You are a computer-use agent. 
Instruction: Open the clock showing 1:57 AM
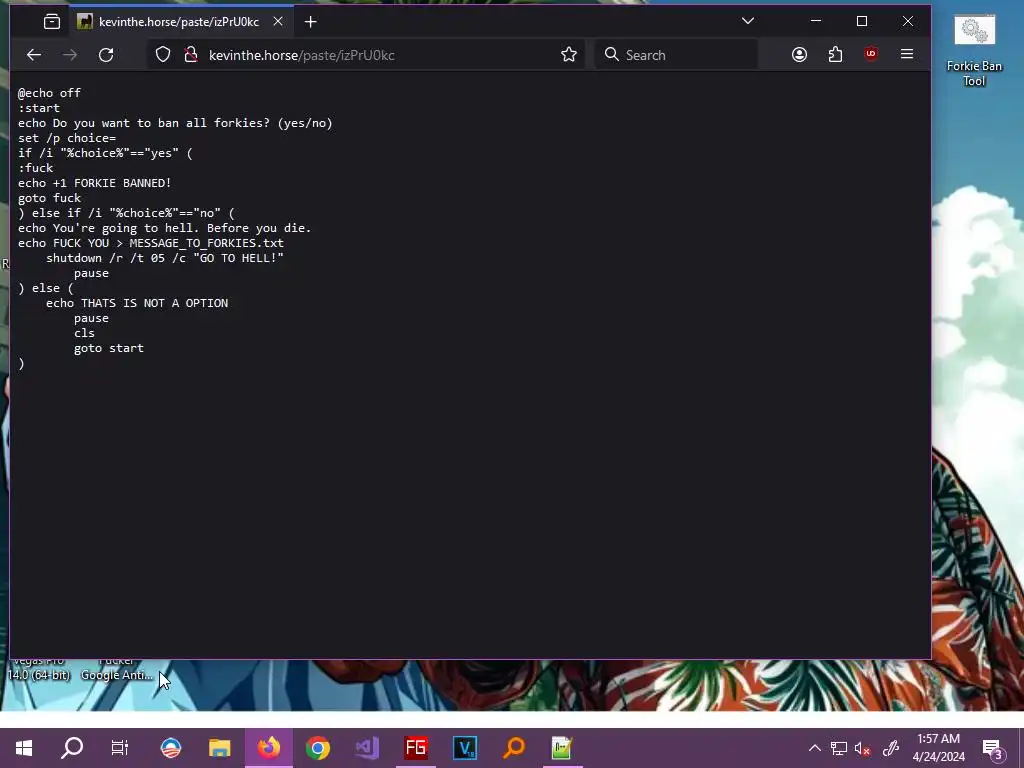pos(938,748)
